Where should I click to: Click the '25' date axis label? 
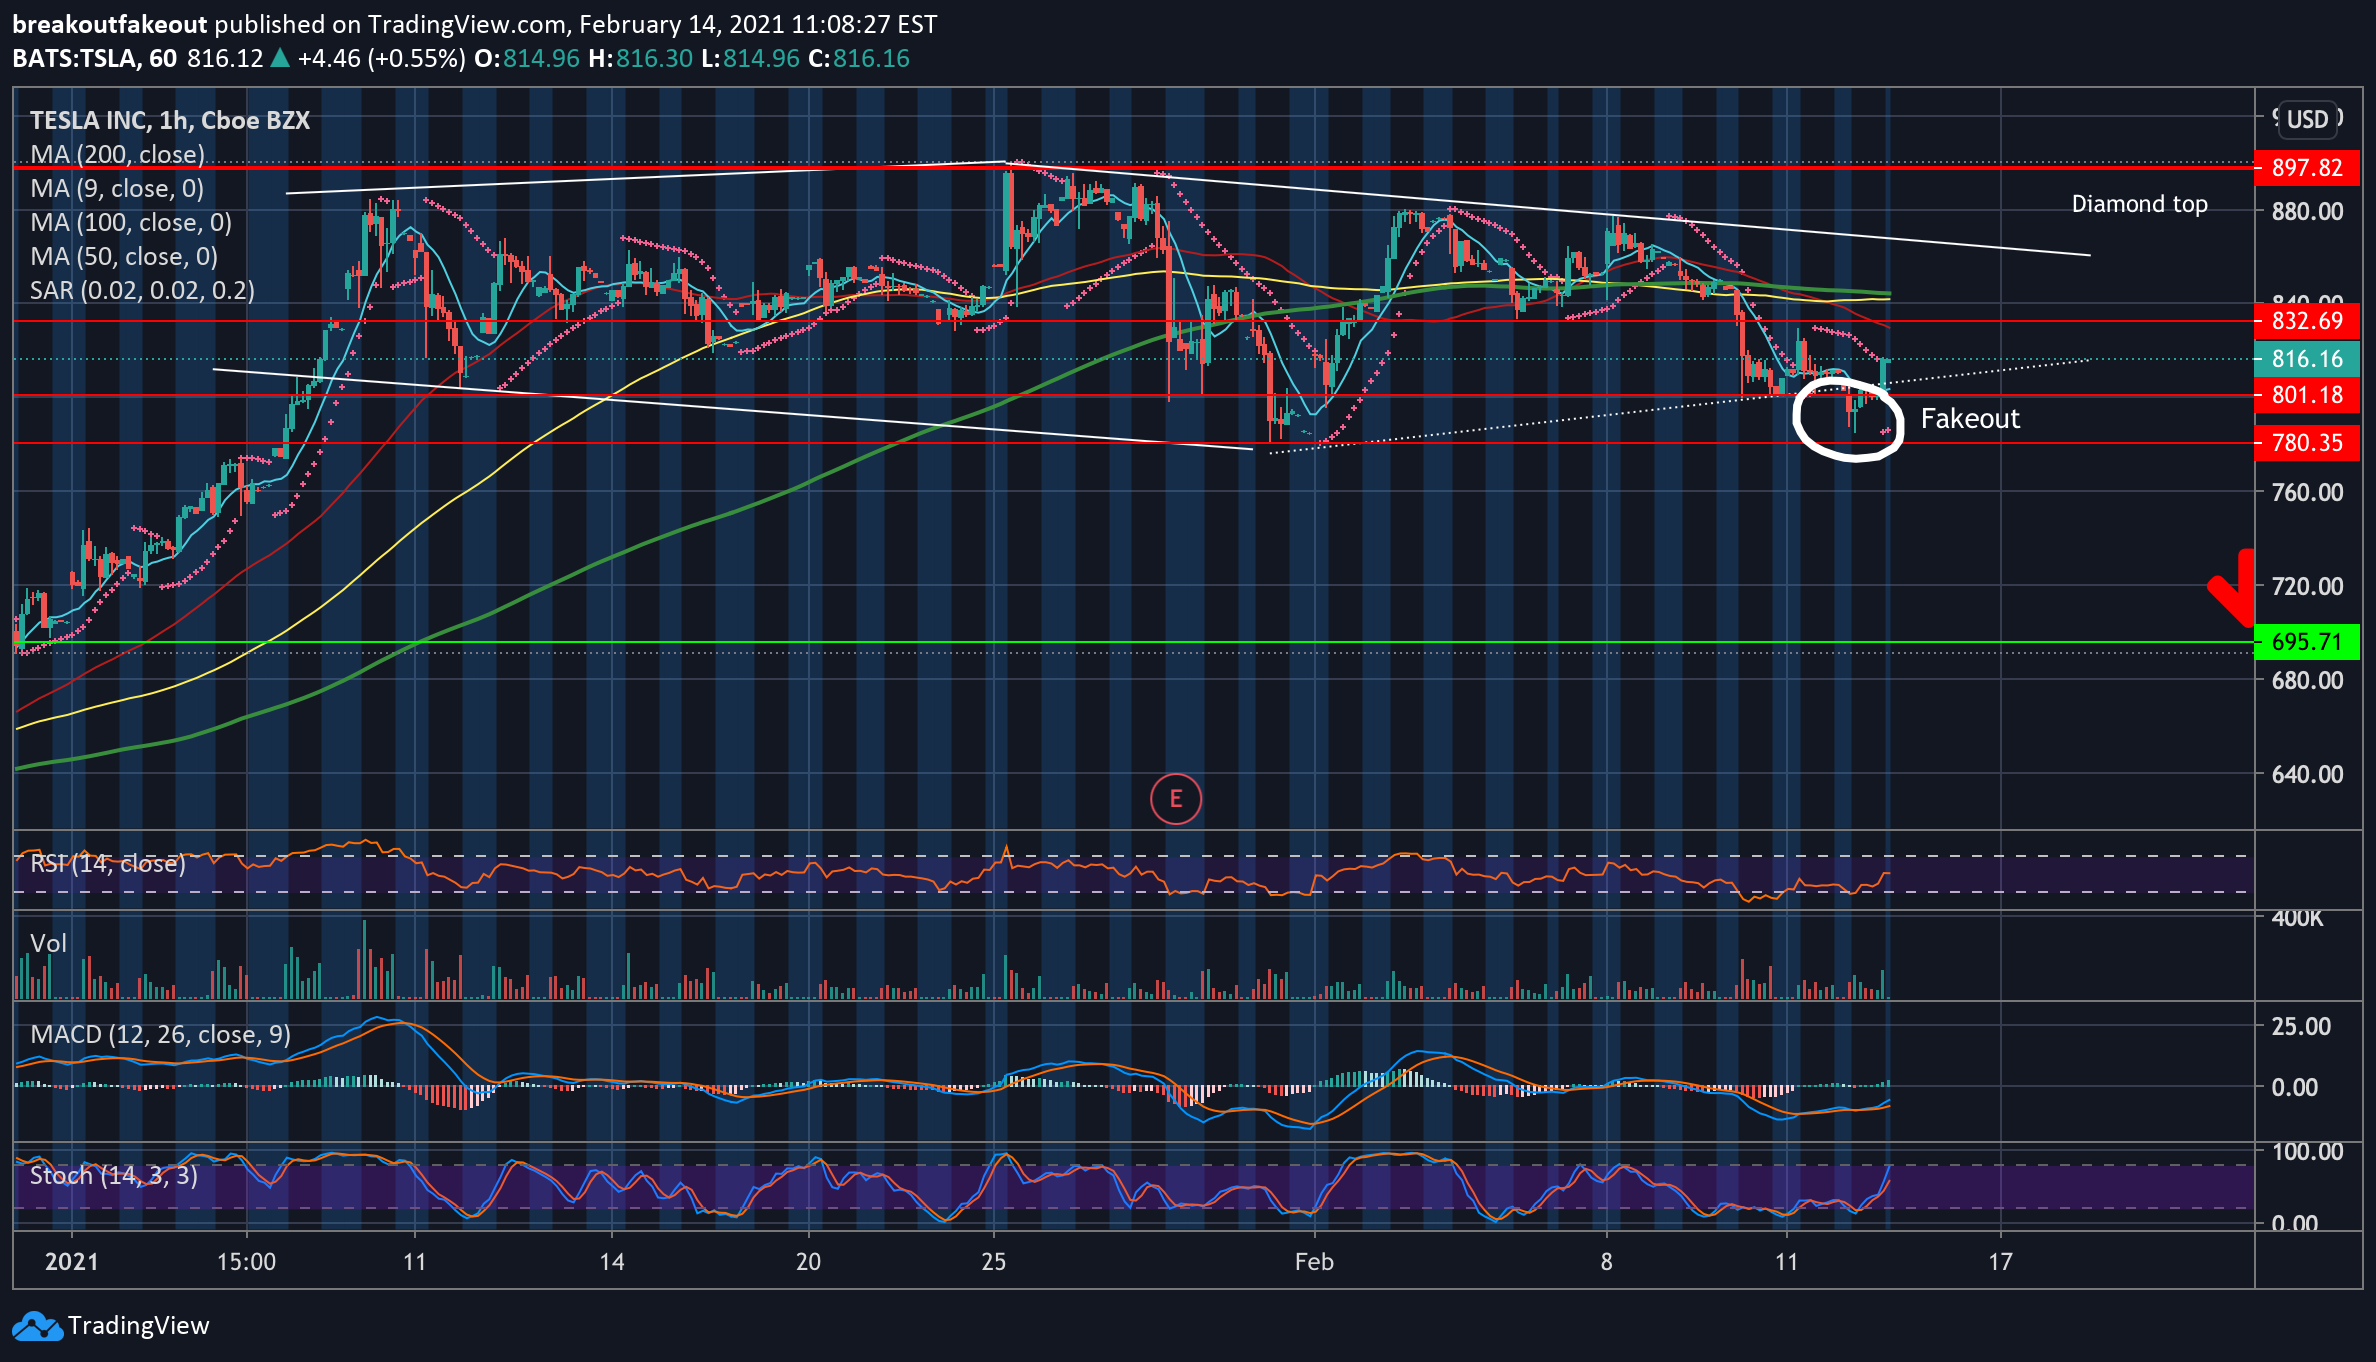[x=993, y=1262]
